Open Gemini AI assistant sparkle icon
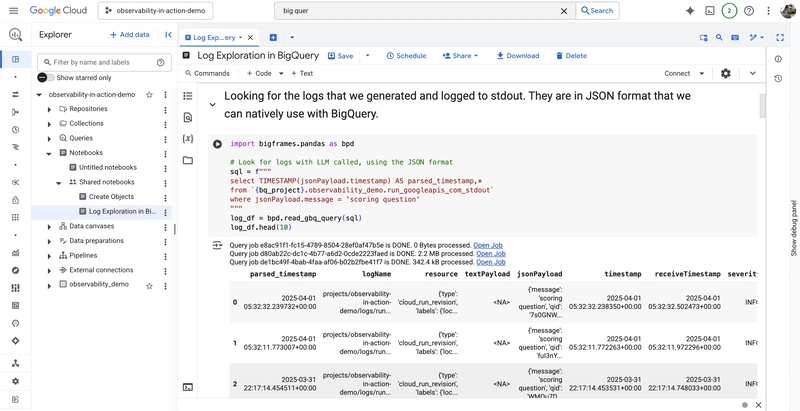Viewport: 800px width, 411px height. [x=689, y=11]
